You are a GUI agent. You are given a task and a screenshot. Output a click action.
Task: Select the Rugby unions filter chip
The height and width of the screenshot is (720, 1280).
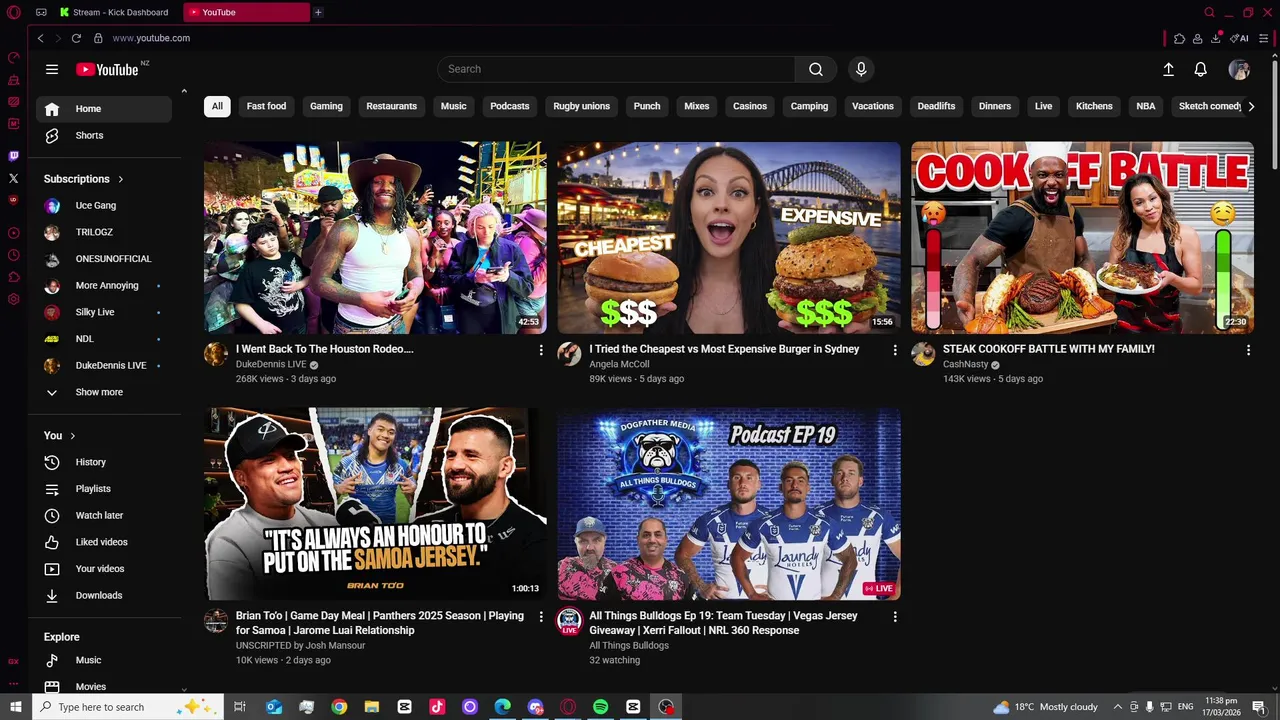tap(581, 106)
